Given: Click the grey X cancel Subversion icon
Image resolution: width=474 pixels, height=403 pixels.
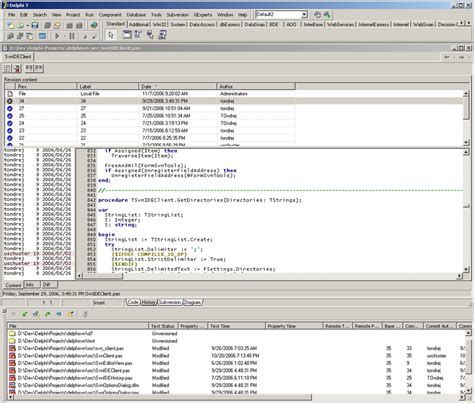Looking at the screenshot, I should click(x=13, y=314).
